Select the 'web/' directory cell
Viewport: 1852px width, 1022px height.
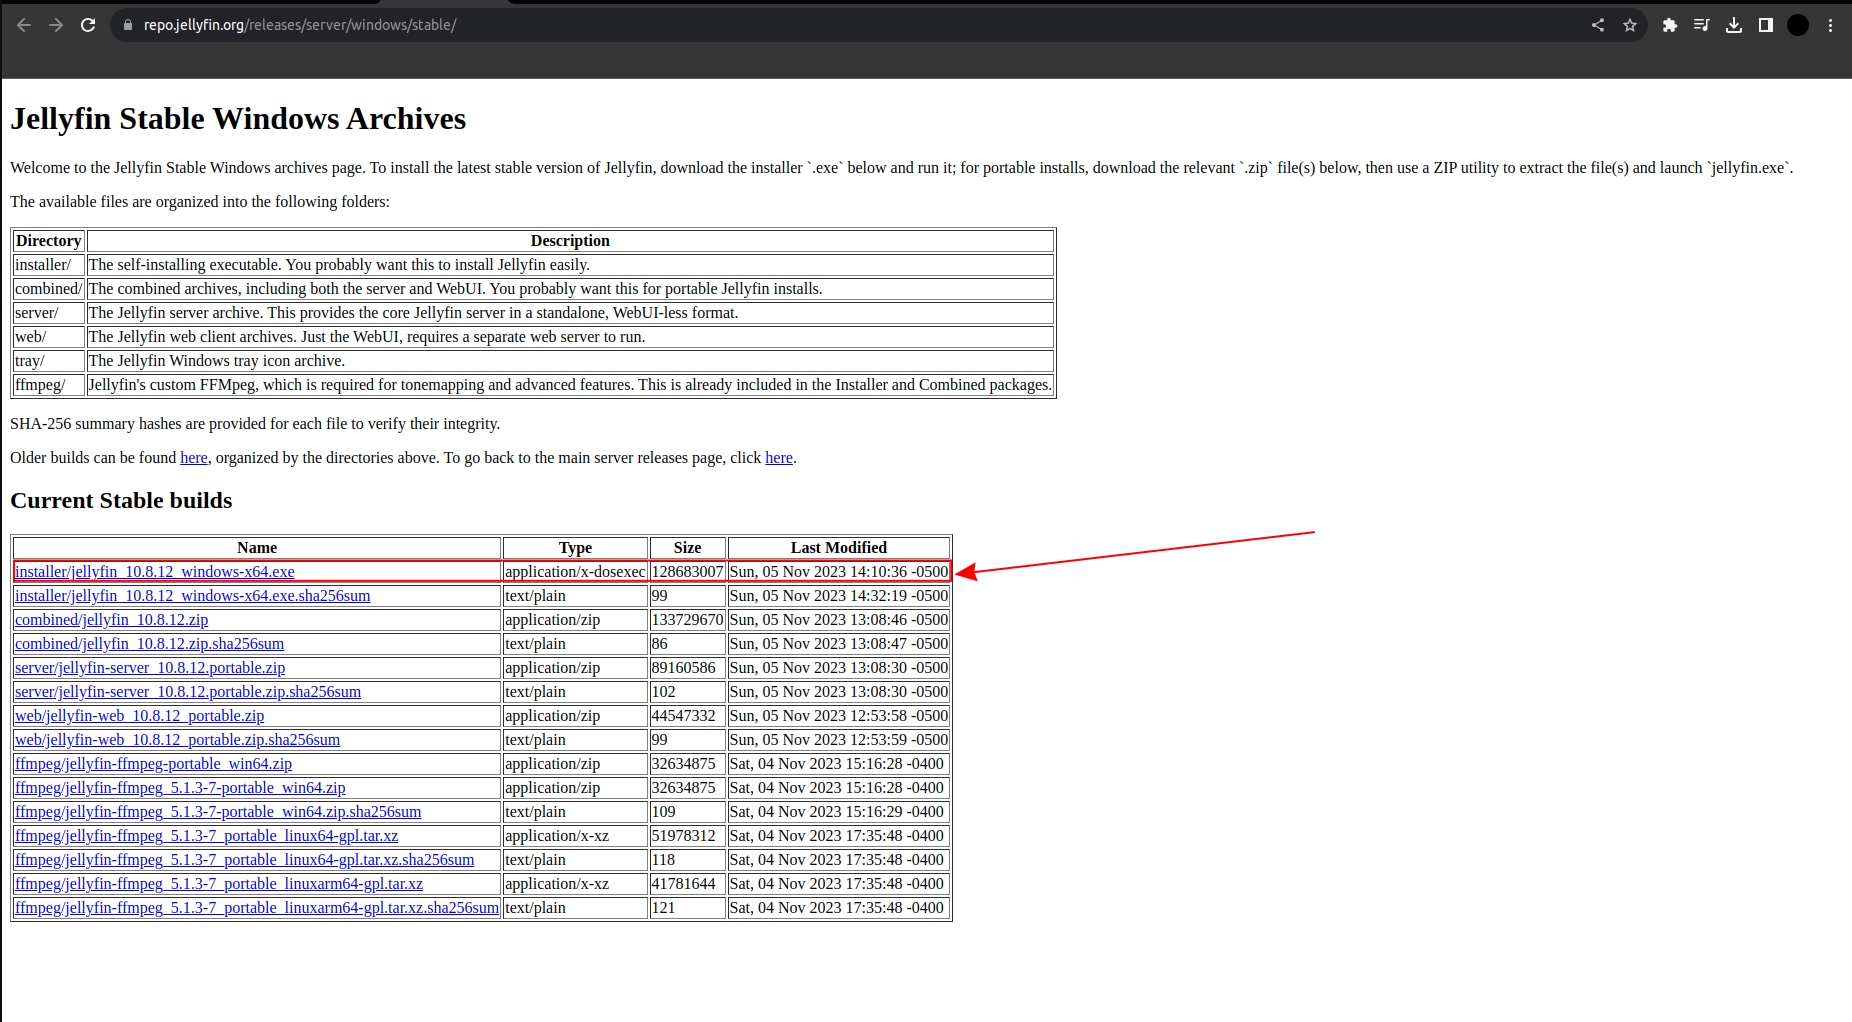[x=49, y=337]
